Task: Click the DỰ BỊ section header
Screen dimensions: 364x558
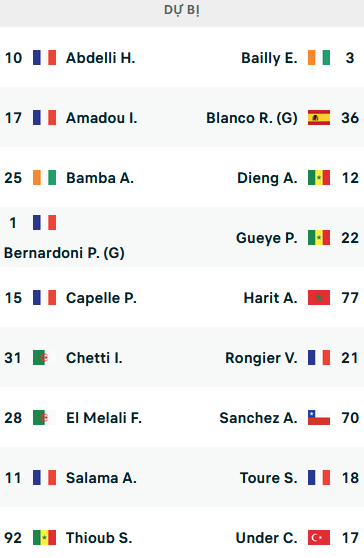Action: (182, 10)
